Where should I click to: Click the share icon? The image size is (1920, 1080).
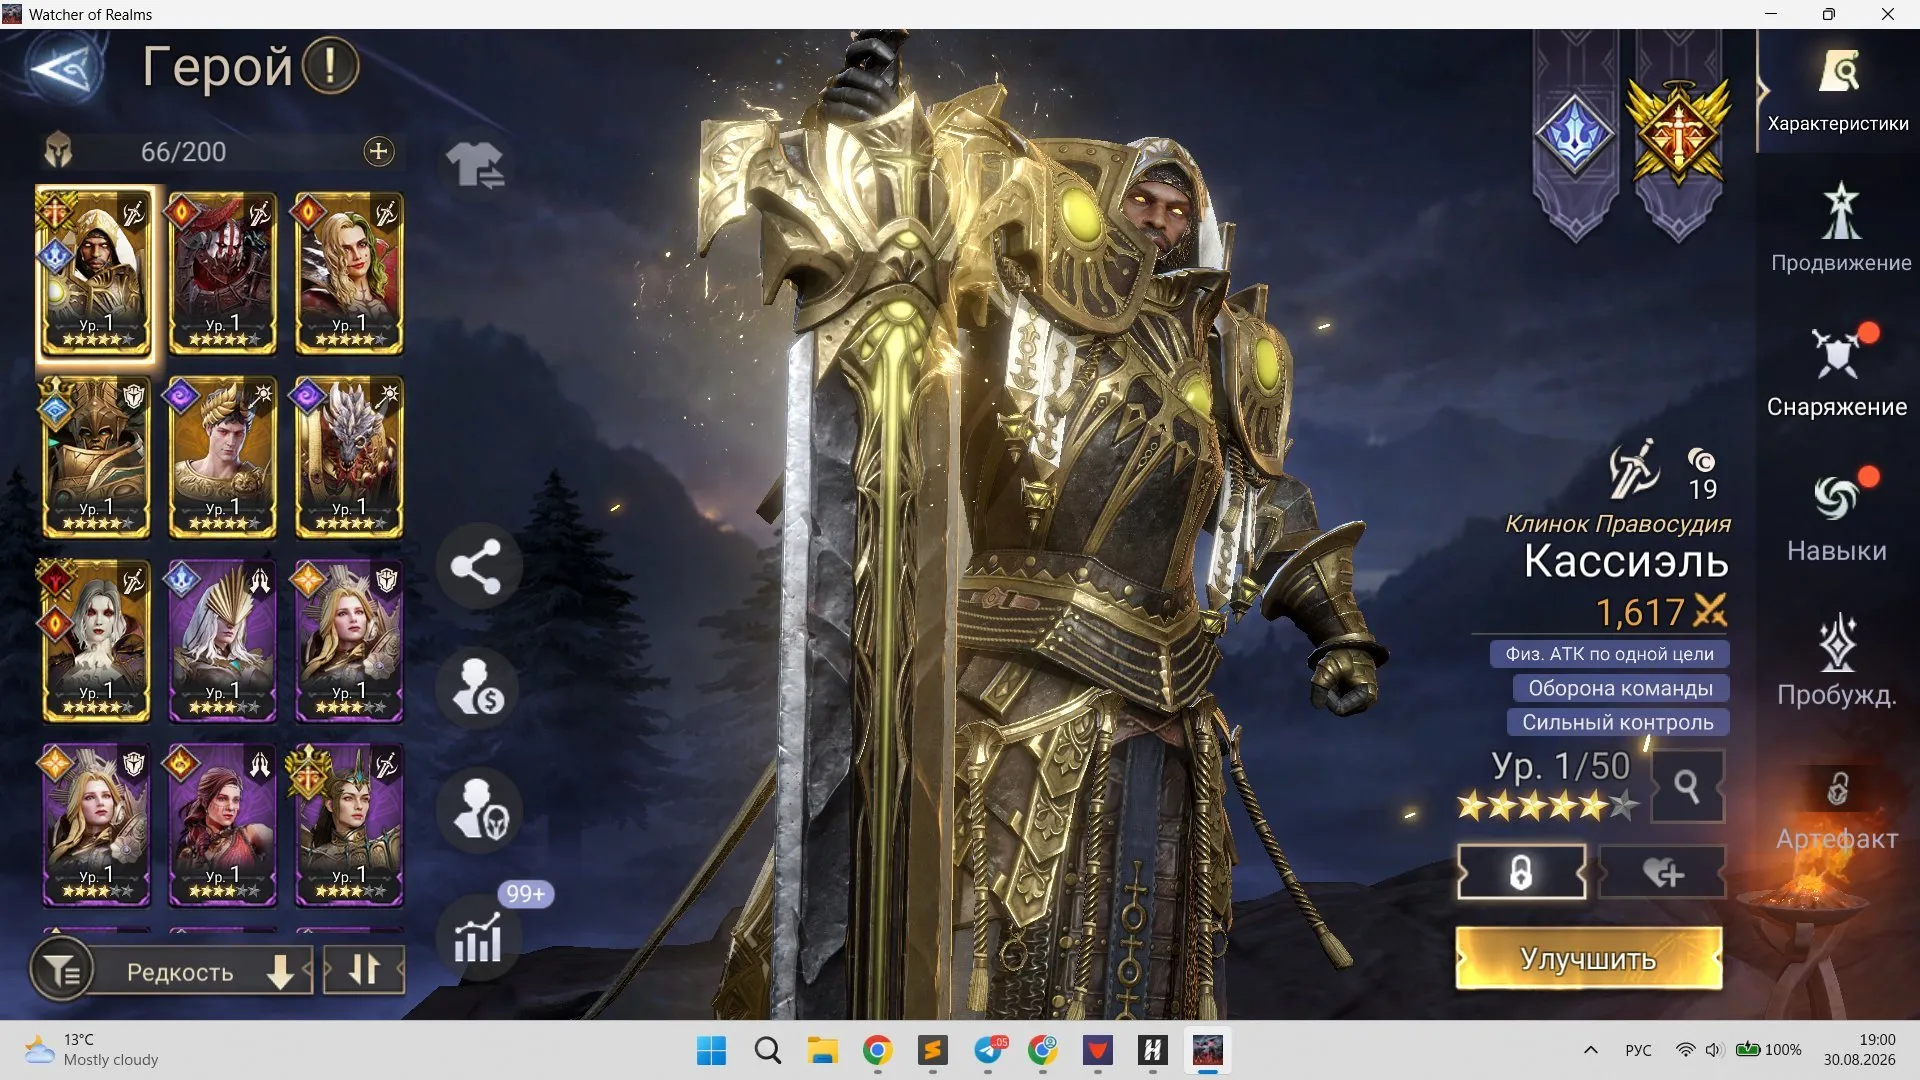[x=478, y=567]
